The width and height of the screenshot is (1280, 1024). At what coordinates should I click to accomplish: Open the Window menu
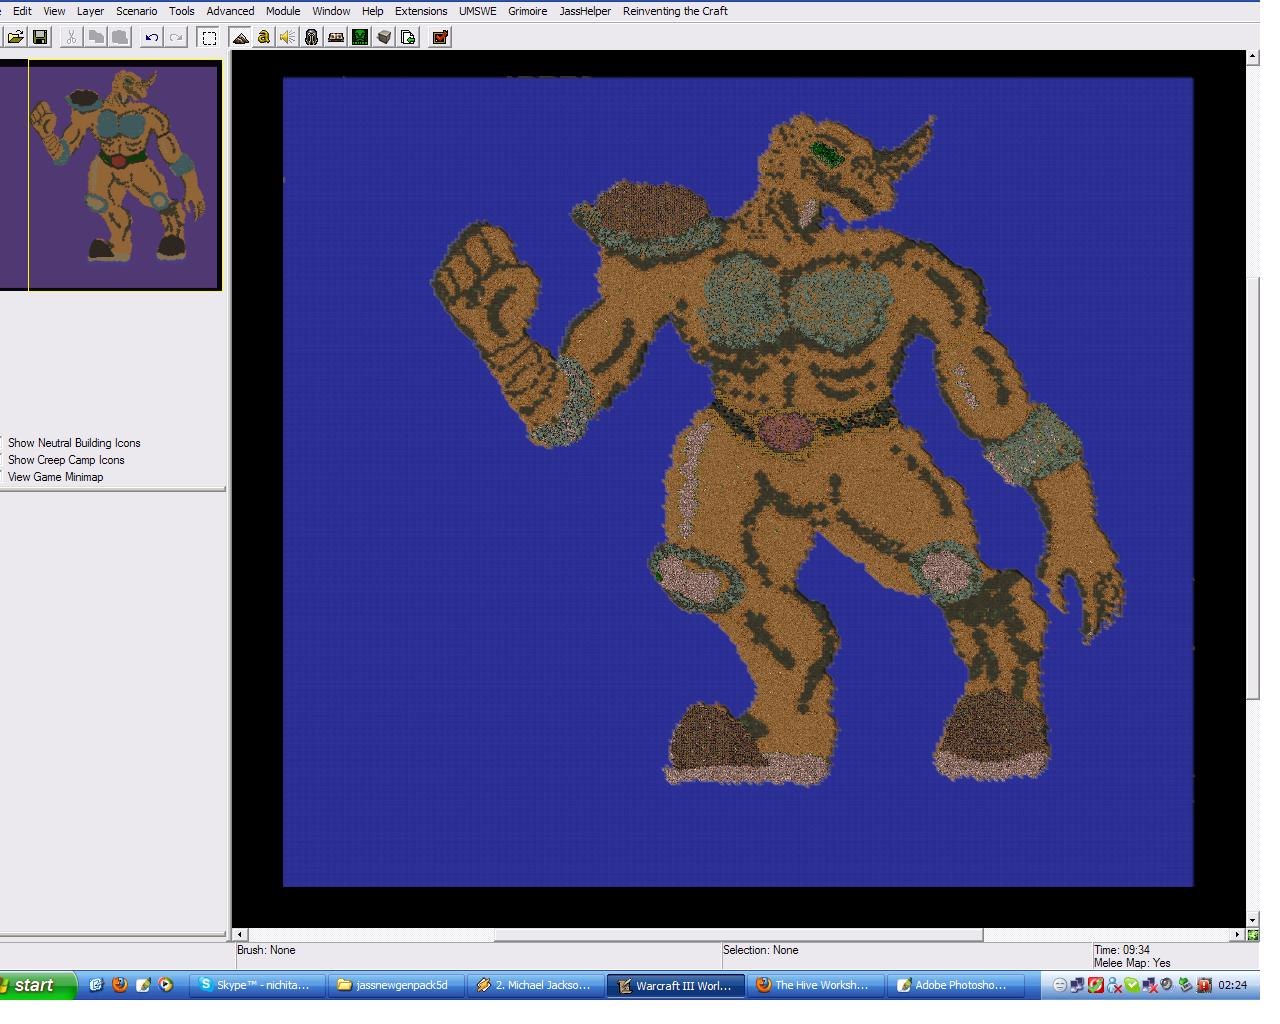pos(331,11)
